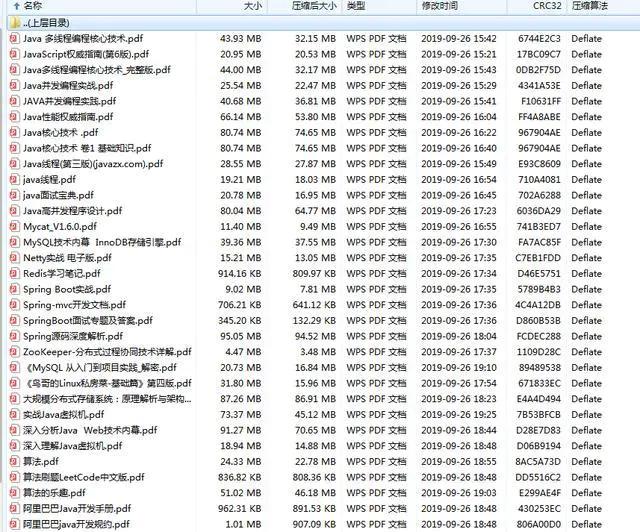The image size is (640, 532).
Task: Click PDF icon beside Netty实战 电子版.pdf
Action: [14, 258]
